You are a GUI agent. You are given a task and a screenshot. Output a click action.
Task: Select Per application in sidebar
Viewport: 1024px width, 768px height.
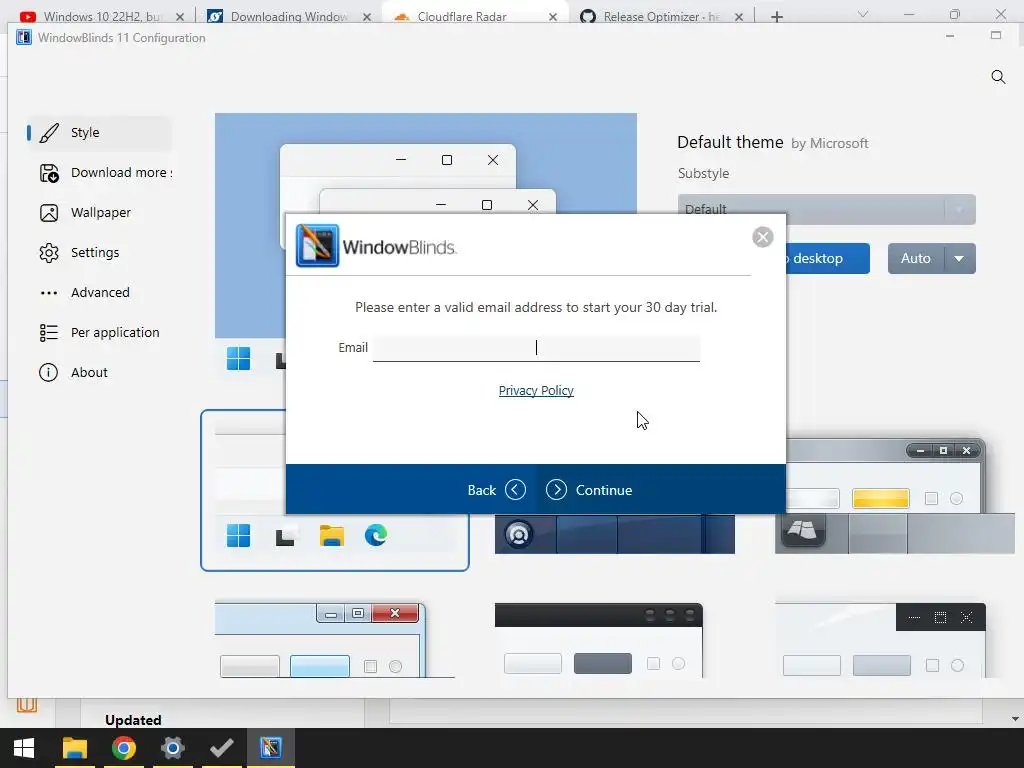tap(99, 332)
